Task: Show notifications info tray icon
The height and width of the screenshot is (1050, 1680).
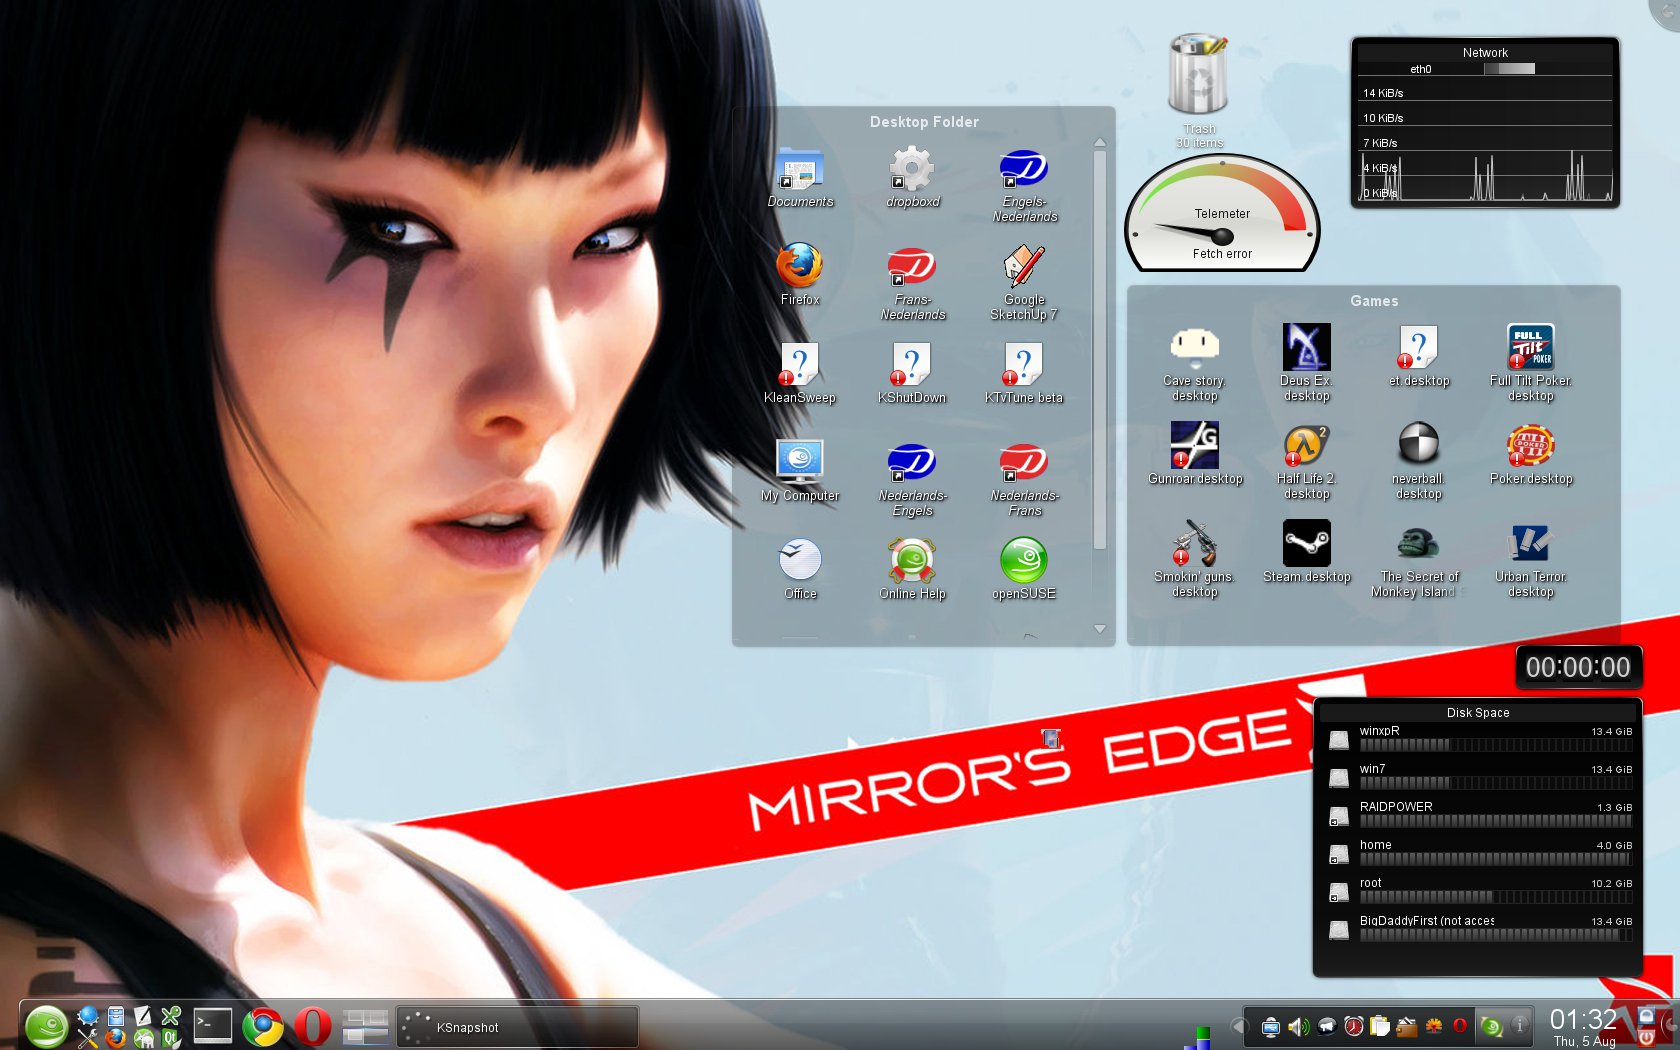Action: (1519, 1025)
